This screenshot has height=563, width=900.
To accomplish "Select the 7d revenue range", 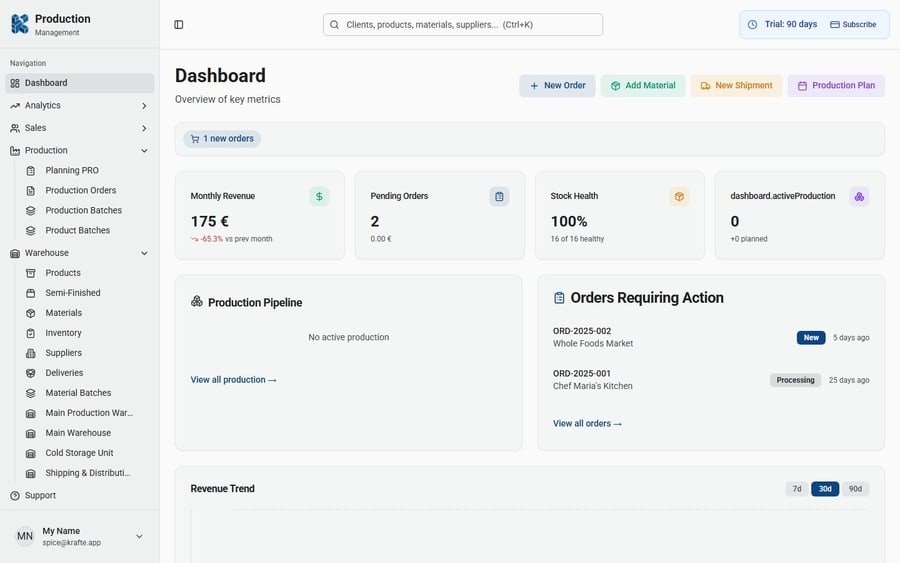I will tap(797, 489).
